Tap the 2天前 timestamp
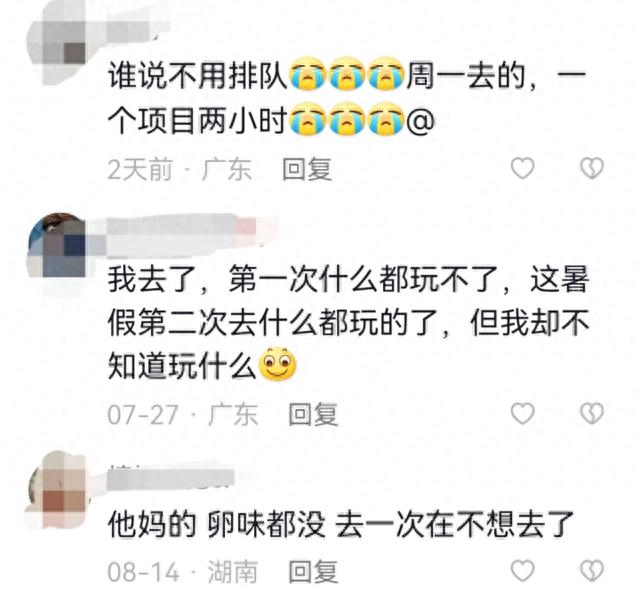The height and width of the screenshot is (605, 640). click(x=140, y=169)
